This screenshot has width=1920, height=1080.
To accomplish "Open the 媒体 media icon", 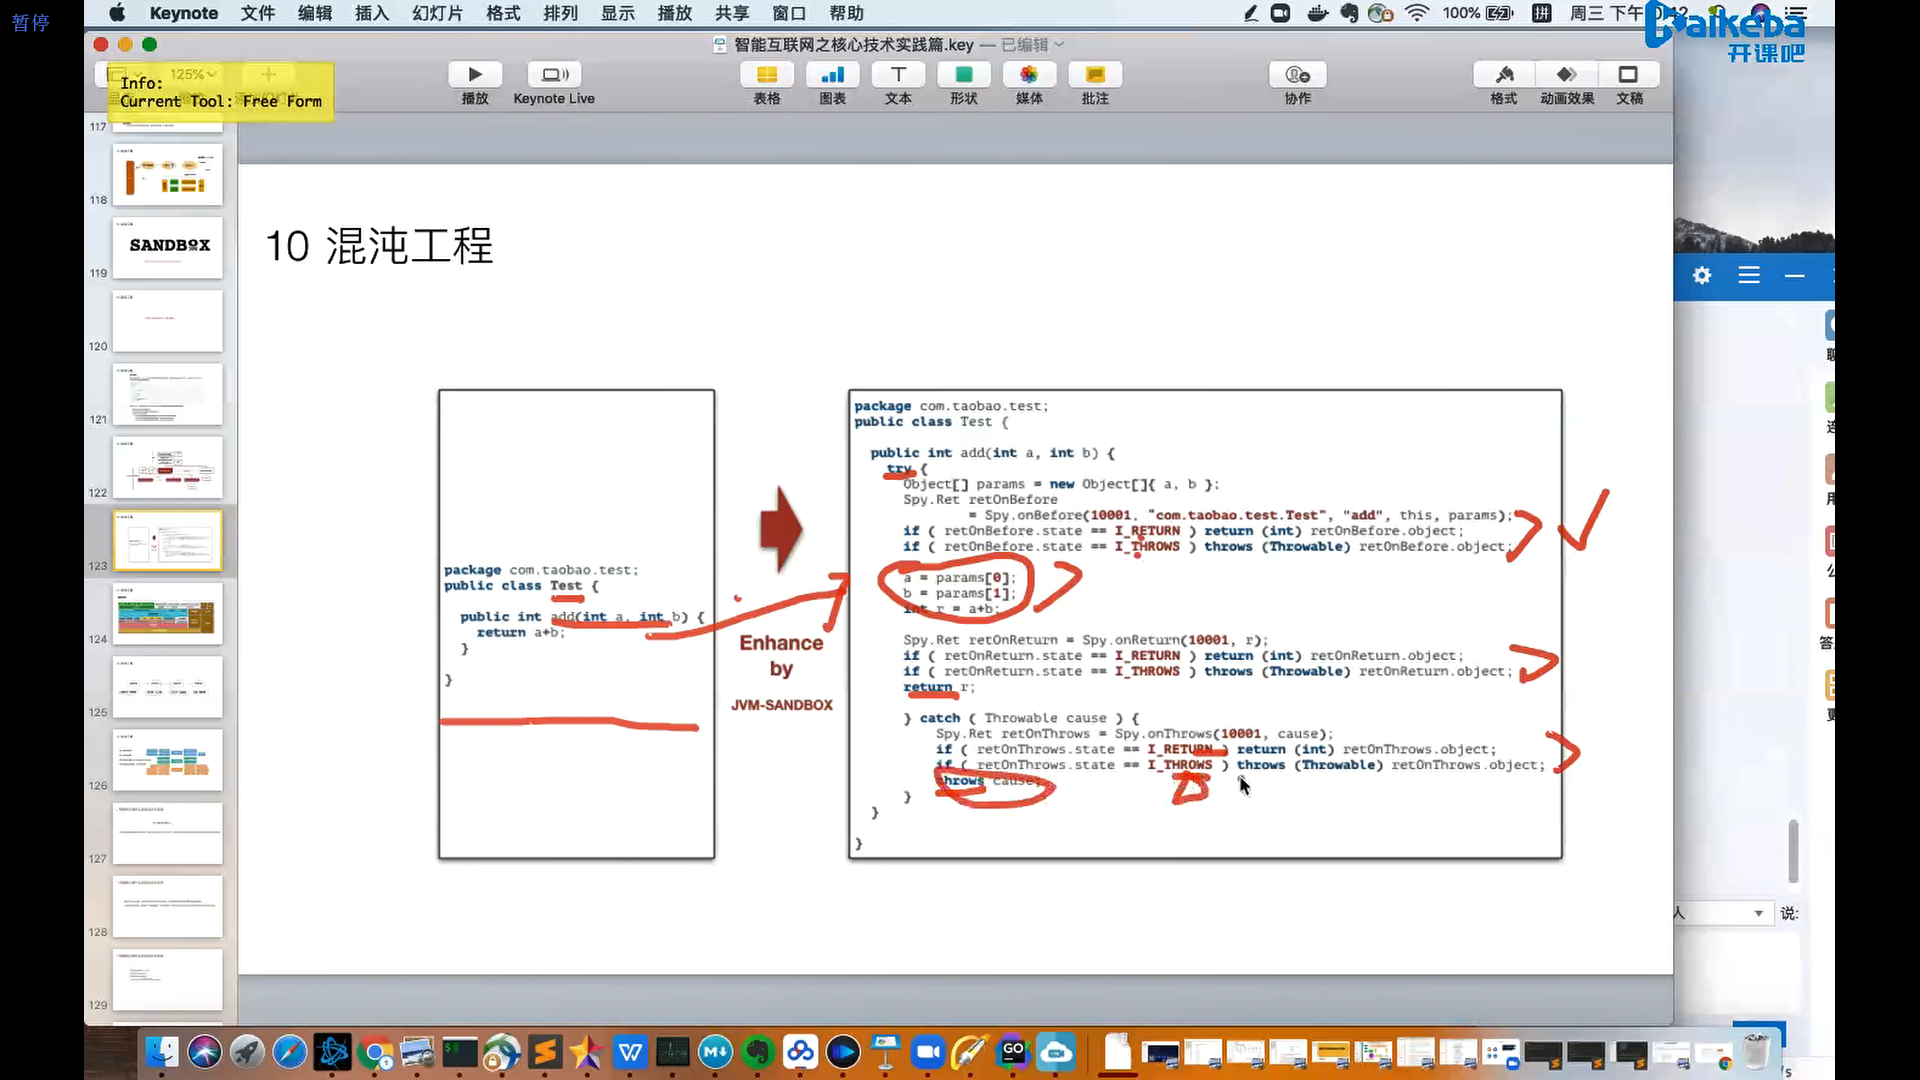I will [x=1029, y=75].
